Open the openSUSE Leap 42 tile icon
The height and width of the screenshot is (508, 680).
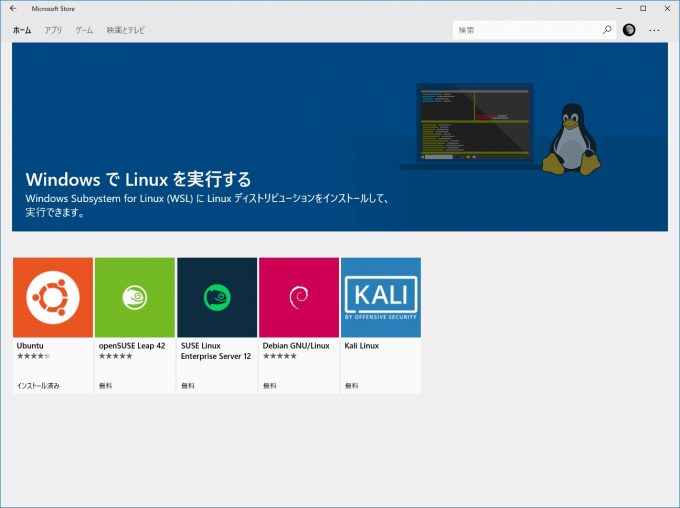[135, 297]
